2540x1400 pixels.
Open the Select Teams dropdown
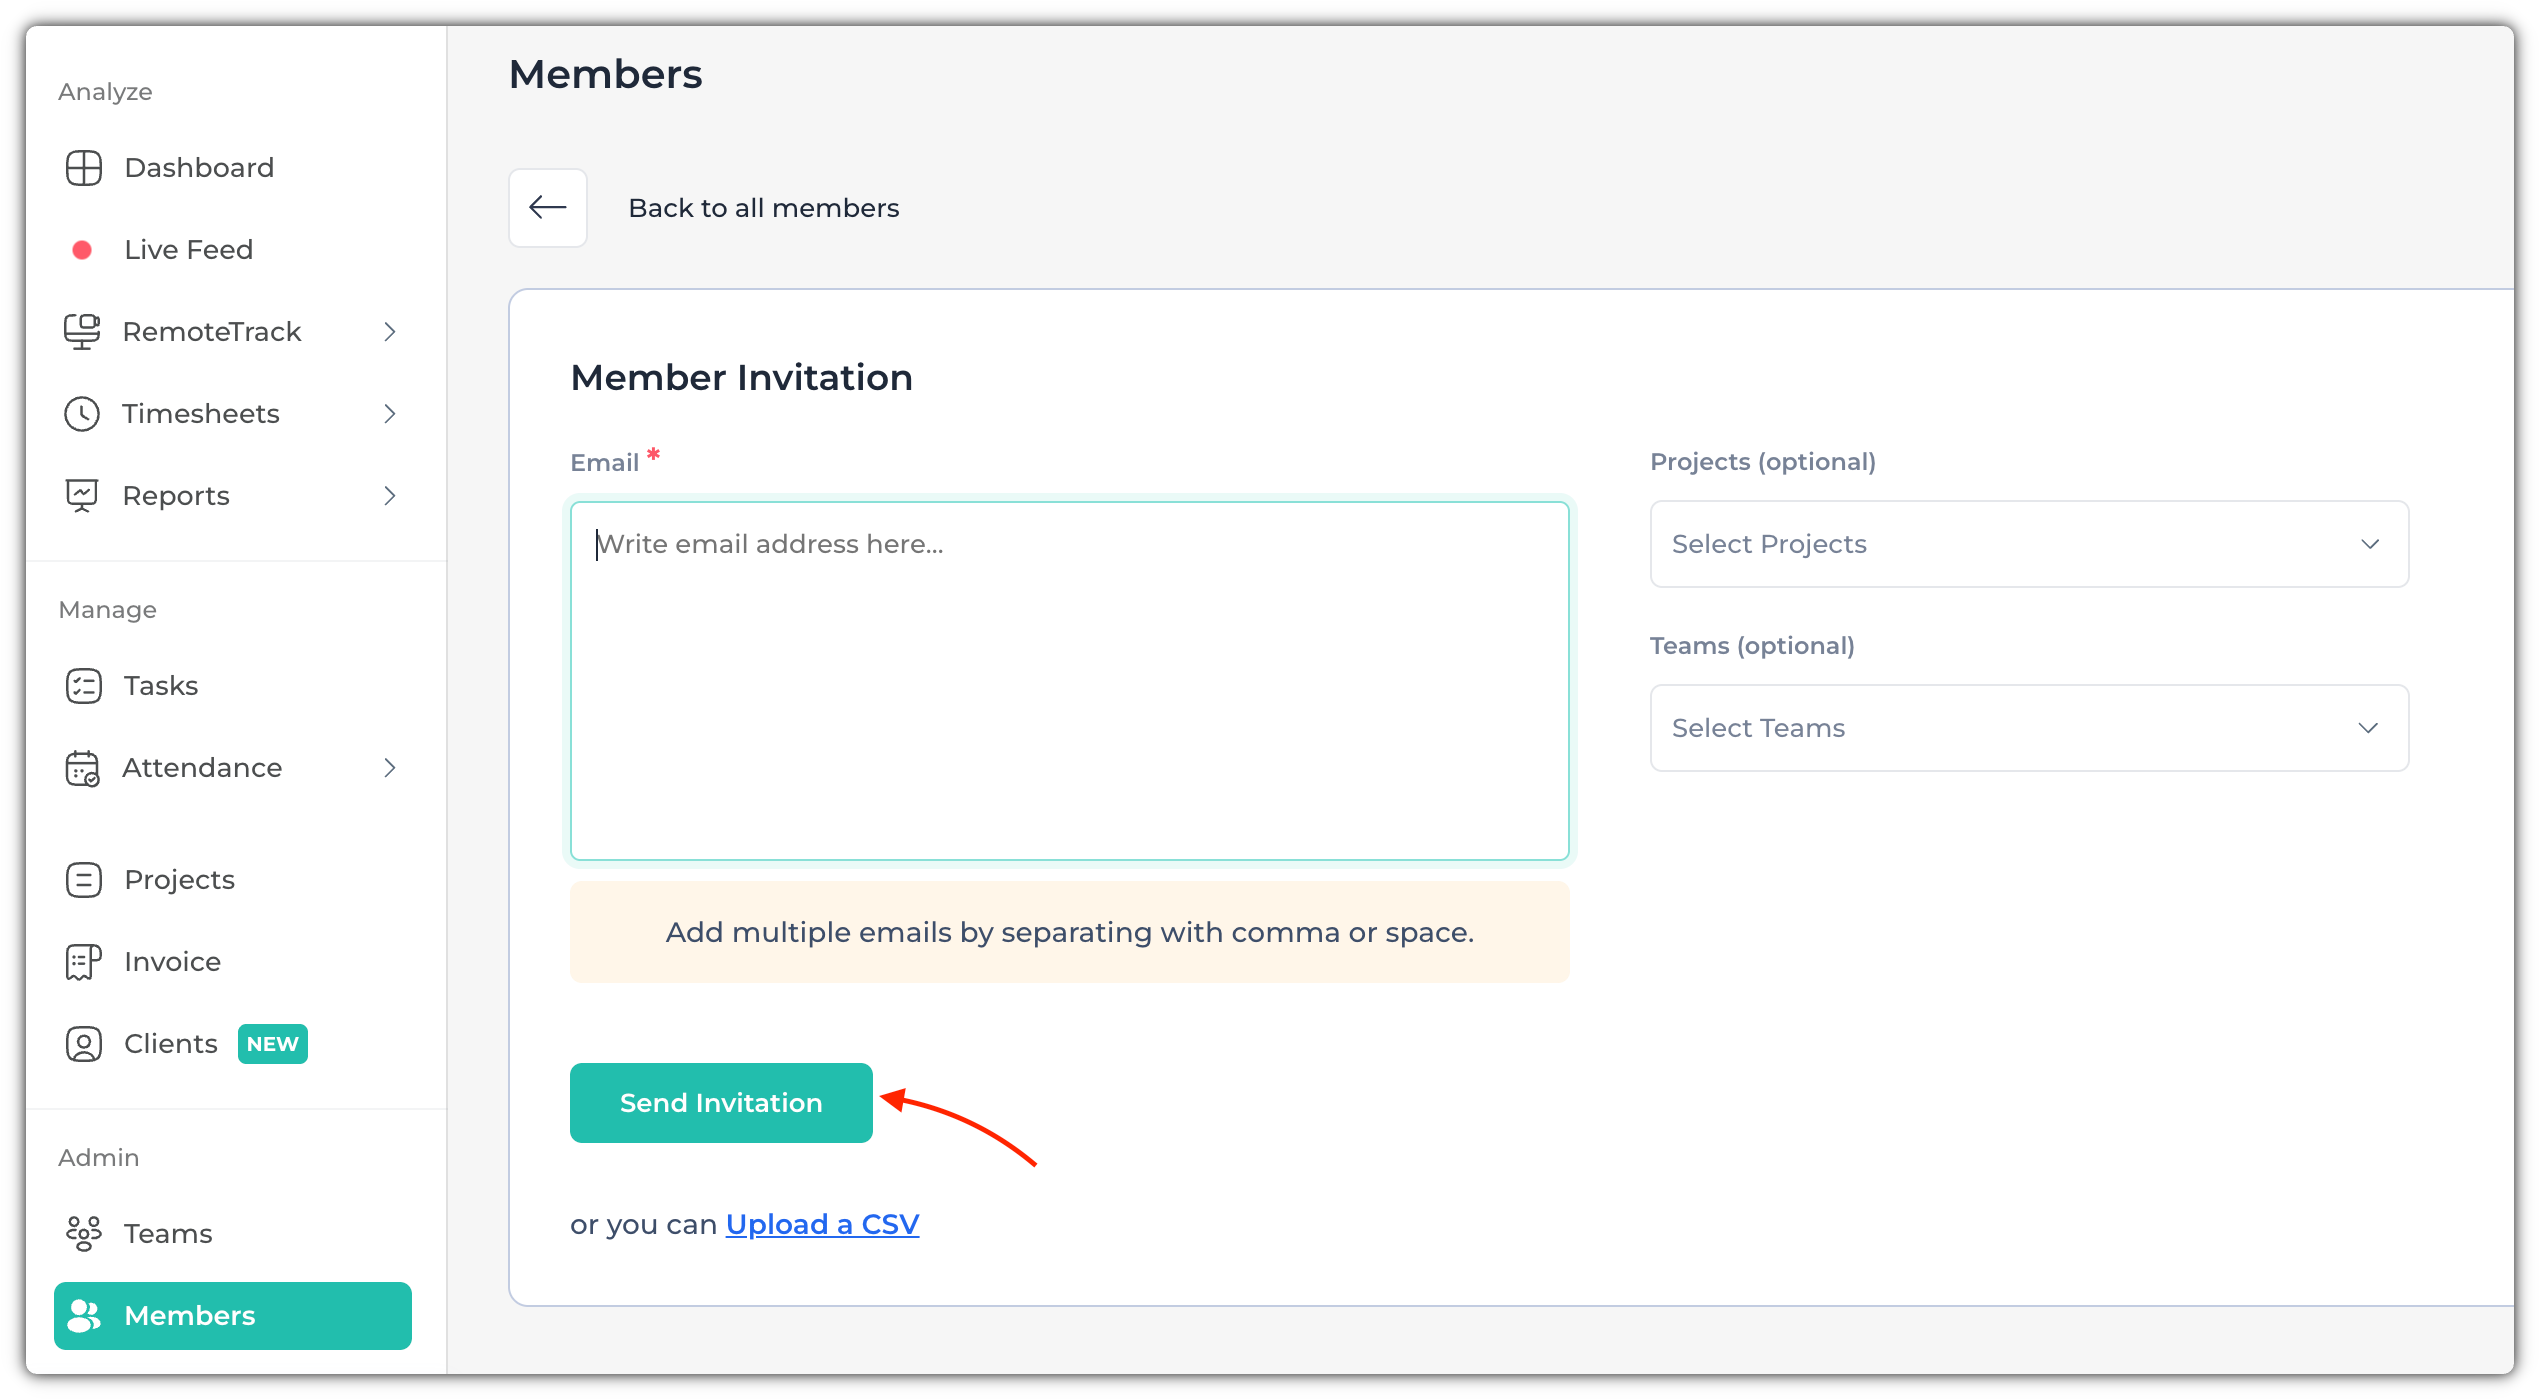click(2028, 728)
